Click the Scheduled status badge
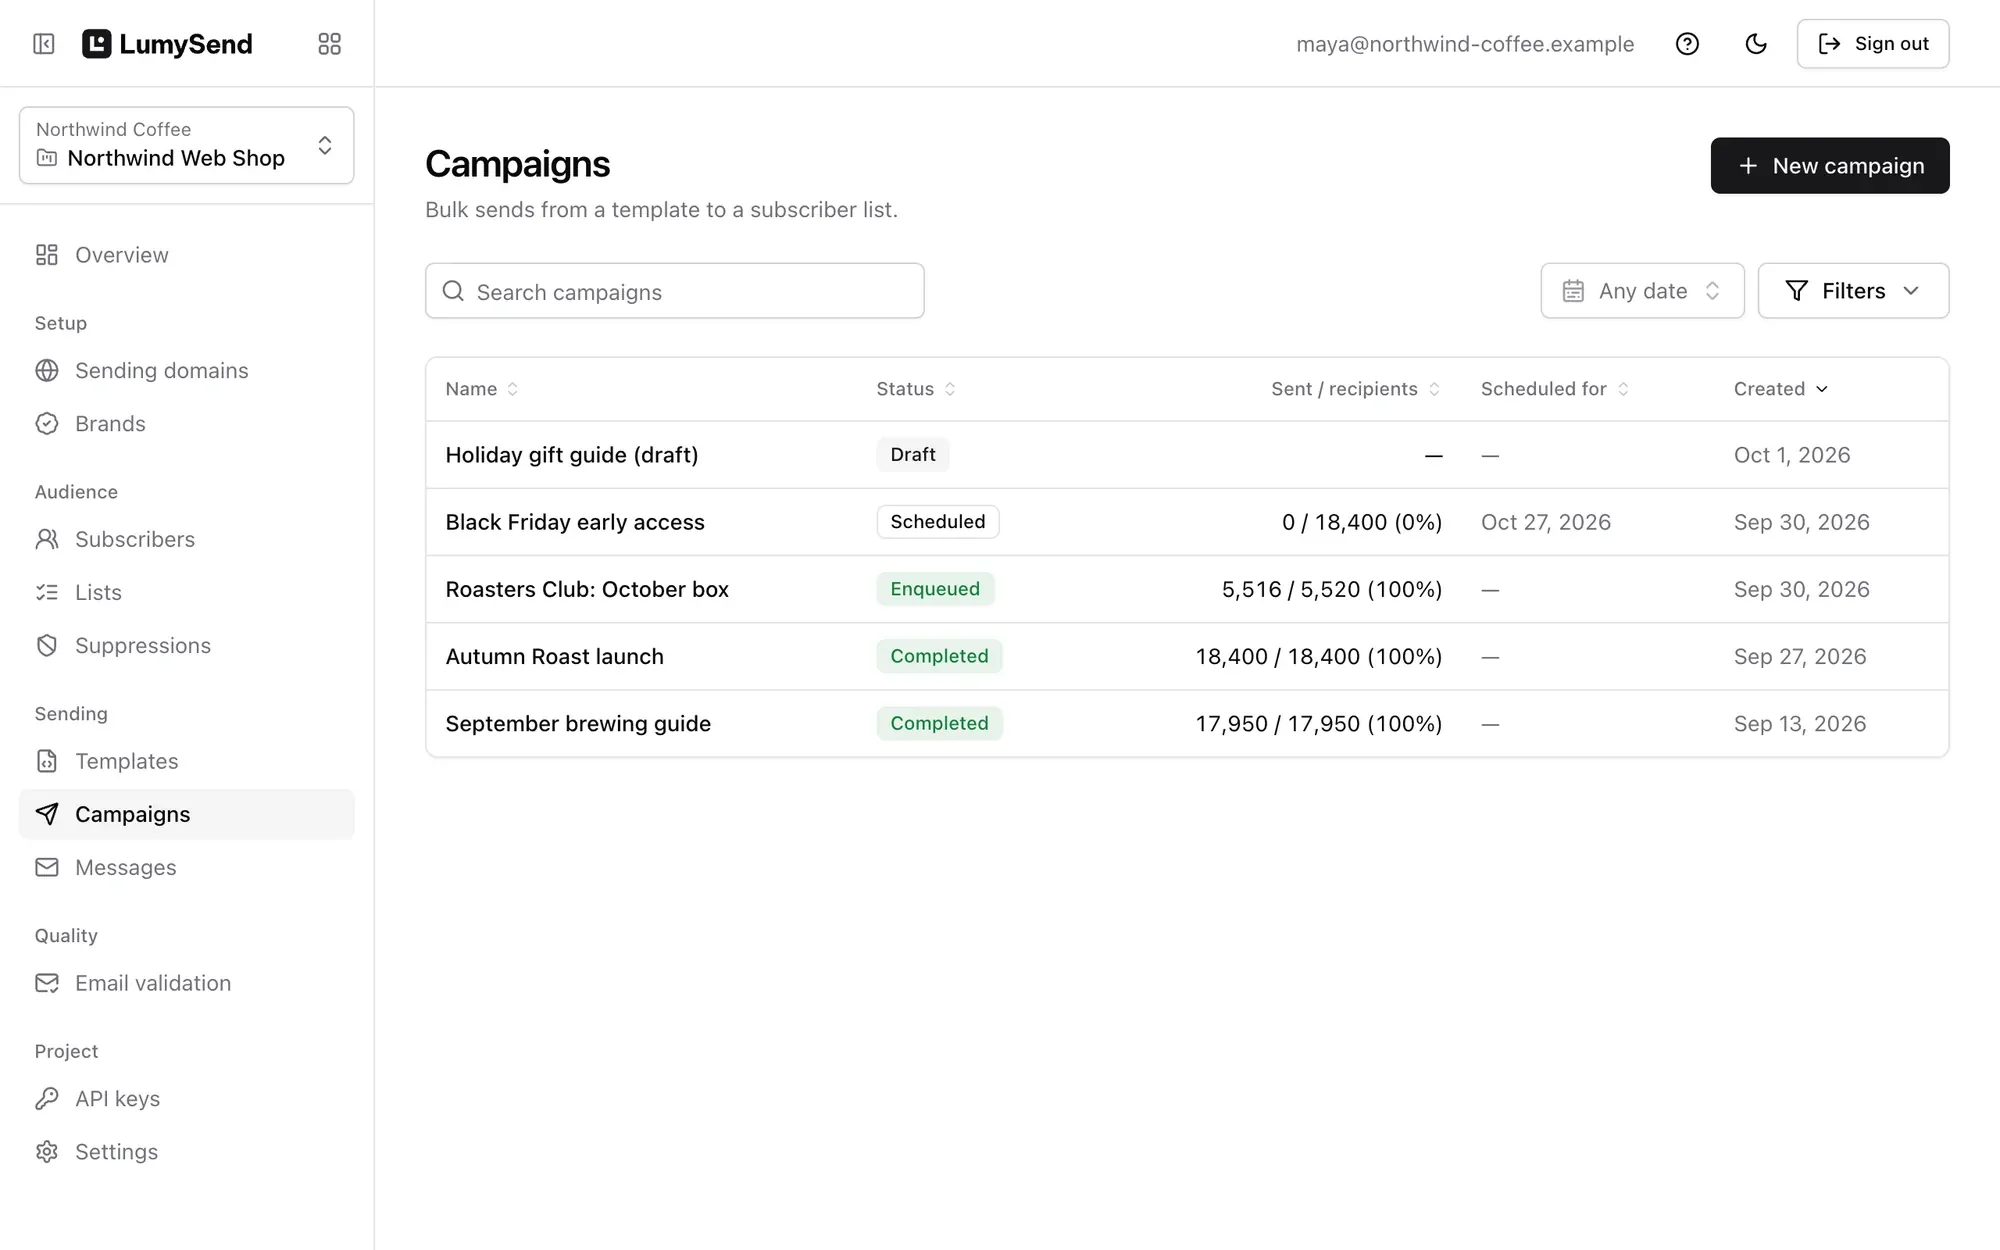The image size is (2000, 1250). [x=938, y=522]
